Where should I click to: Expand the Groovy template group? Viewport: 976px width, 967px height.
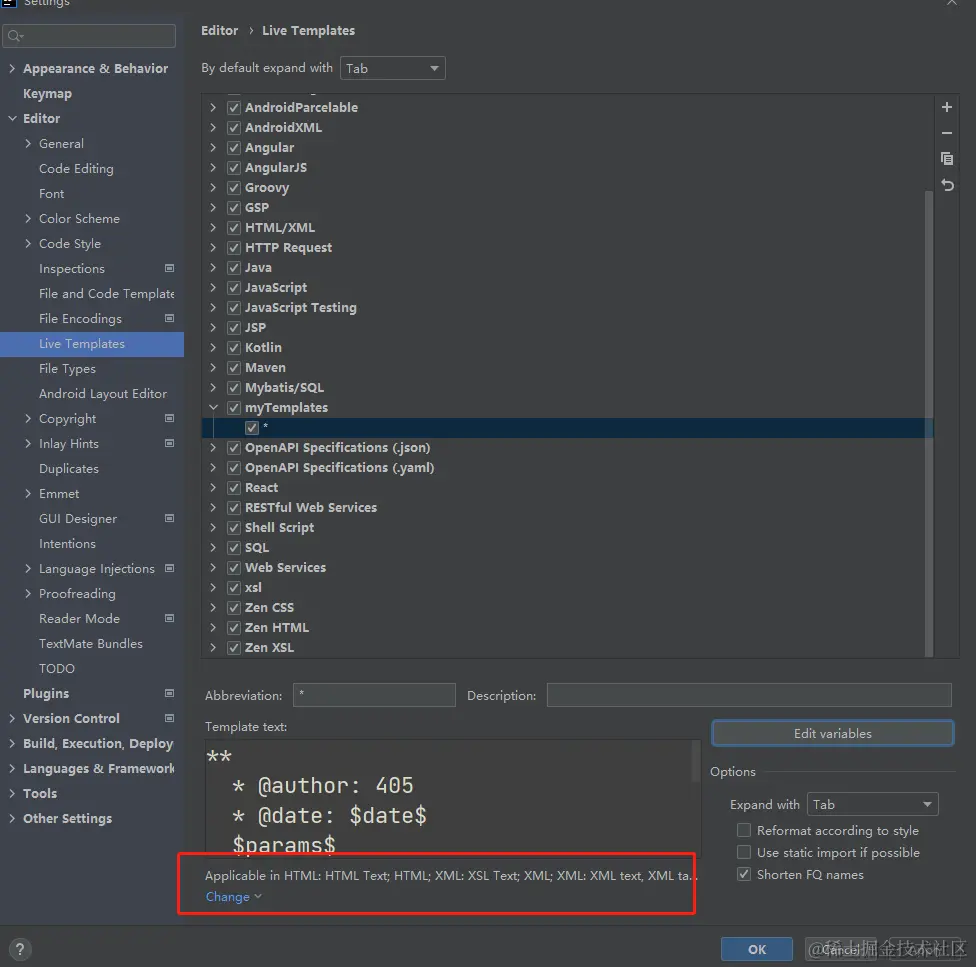click(214, 187)
